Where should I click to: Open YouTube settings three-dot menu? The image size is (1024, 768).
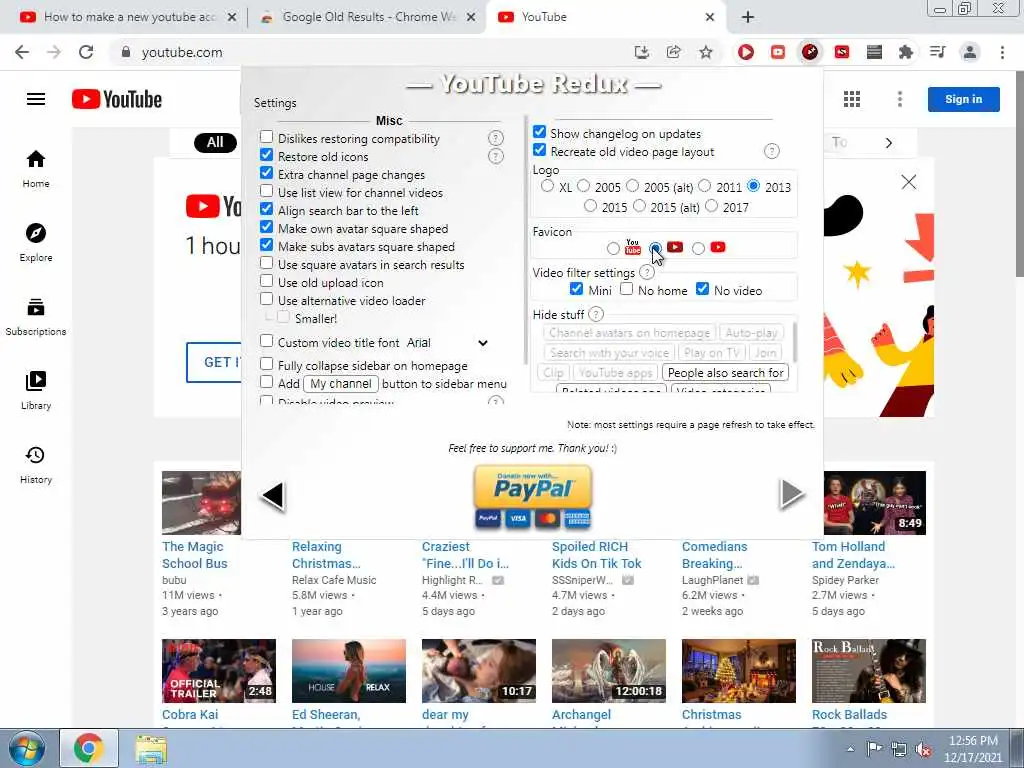coord(900,99)
